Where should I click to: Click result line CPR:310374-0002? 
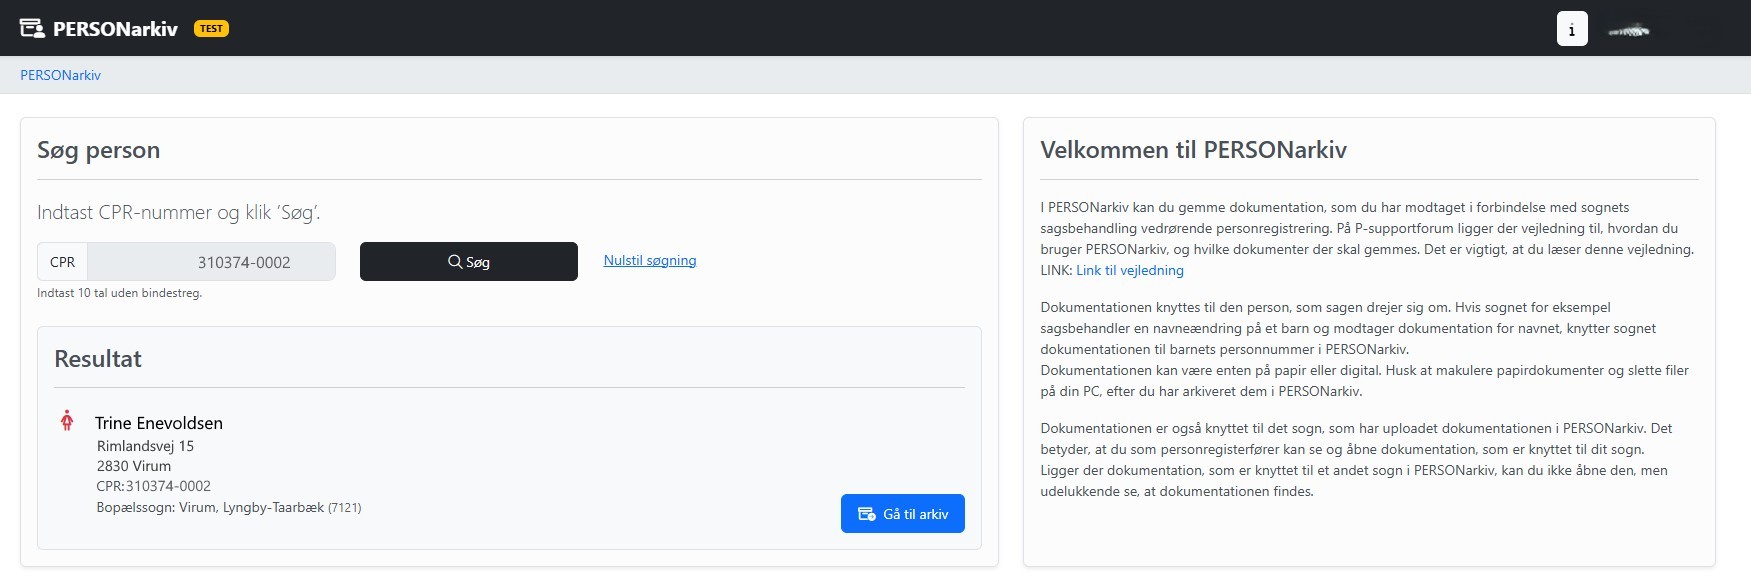[154, 486]
